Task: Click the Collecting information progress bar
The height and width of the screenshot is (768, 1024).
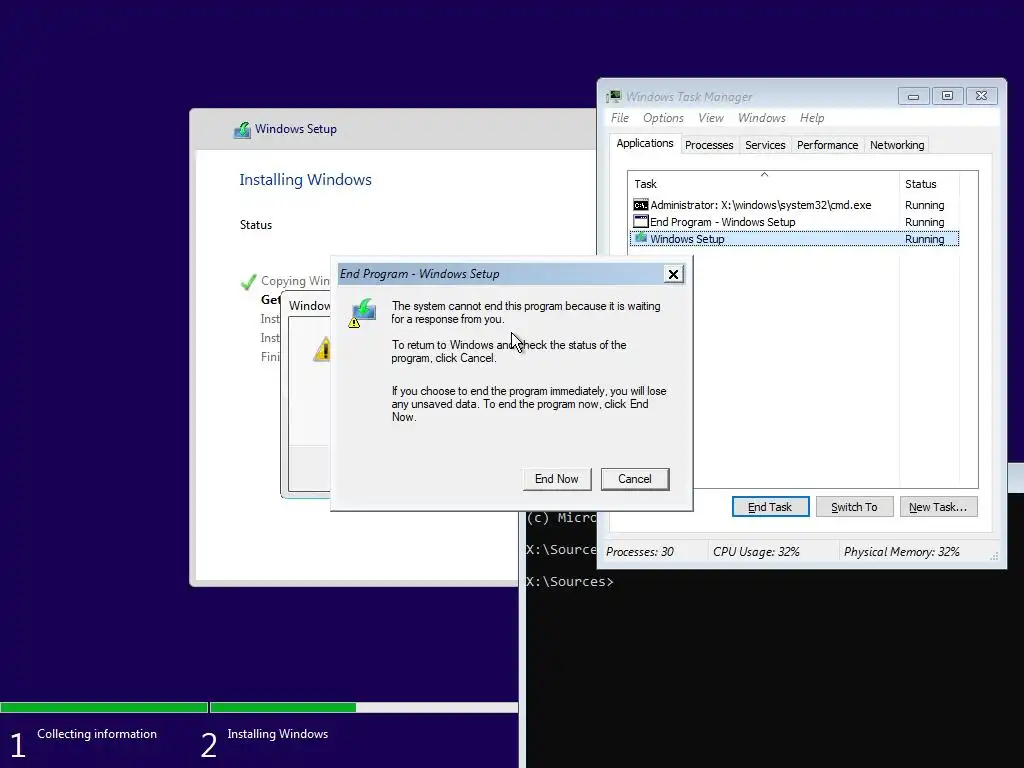Action: coord(104,707)
